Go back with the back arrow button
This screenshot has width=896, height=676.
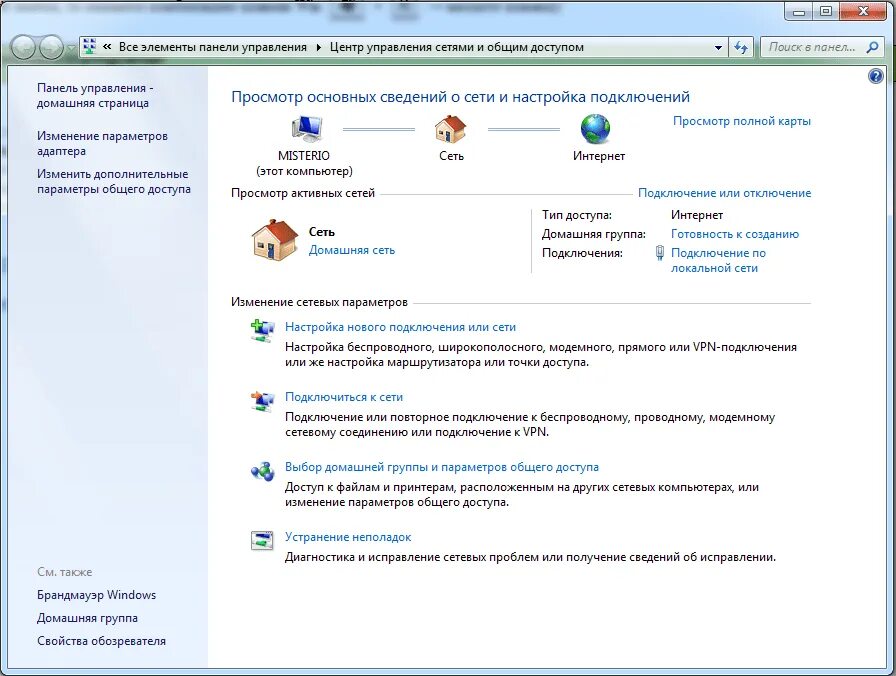(24, 47)
